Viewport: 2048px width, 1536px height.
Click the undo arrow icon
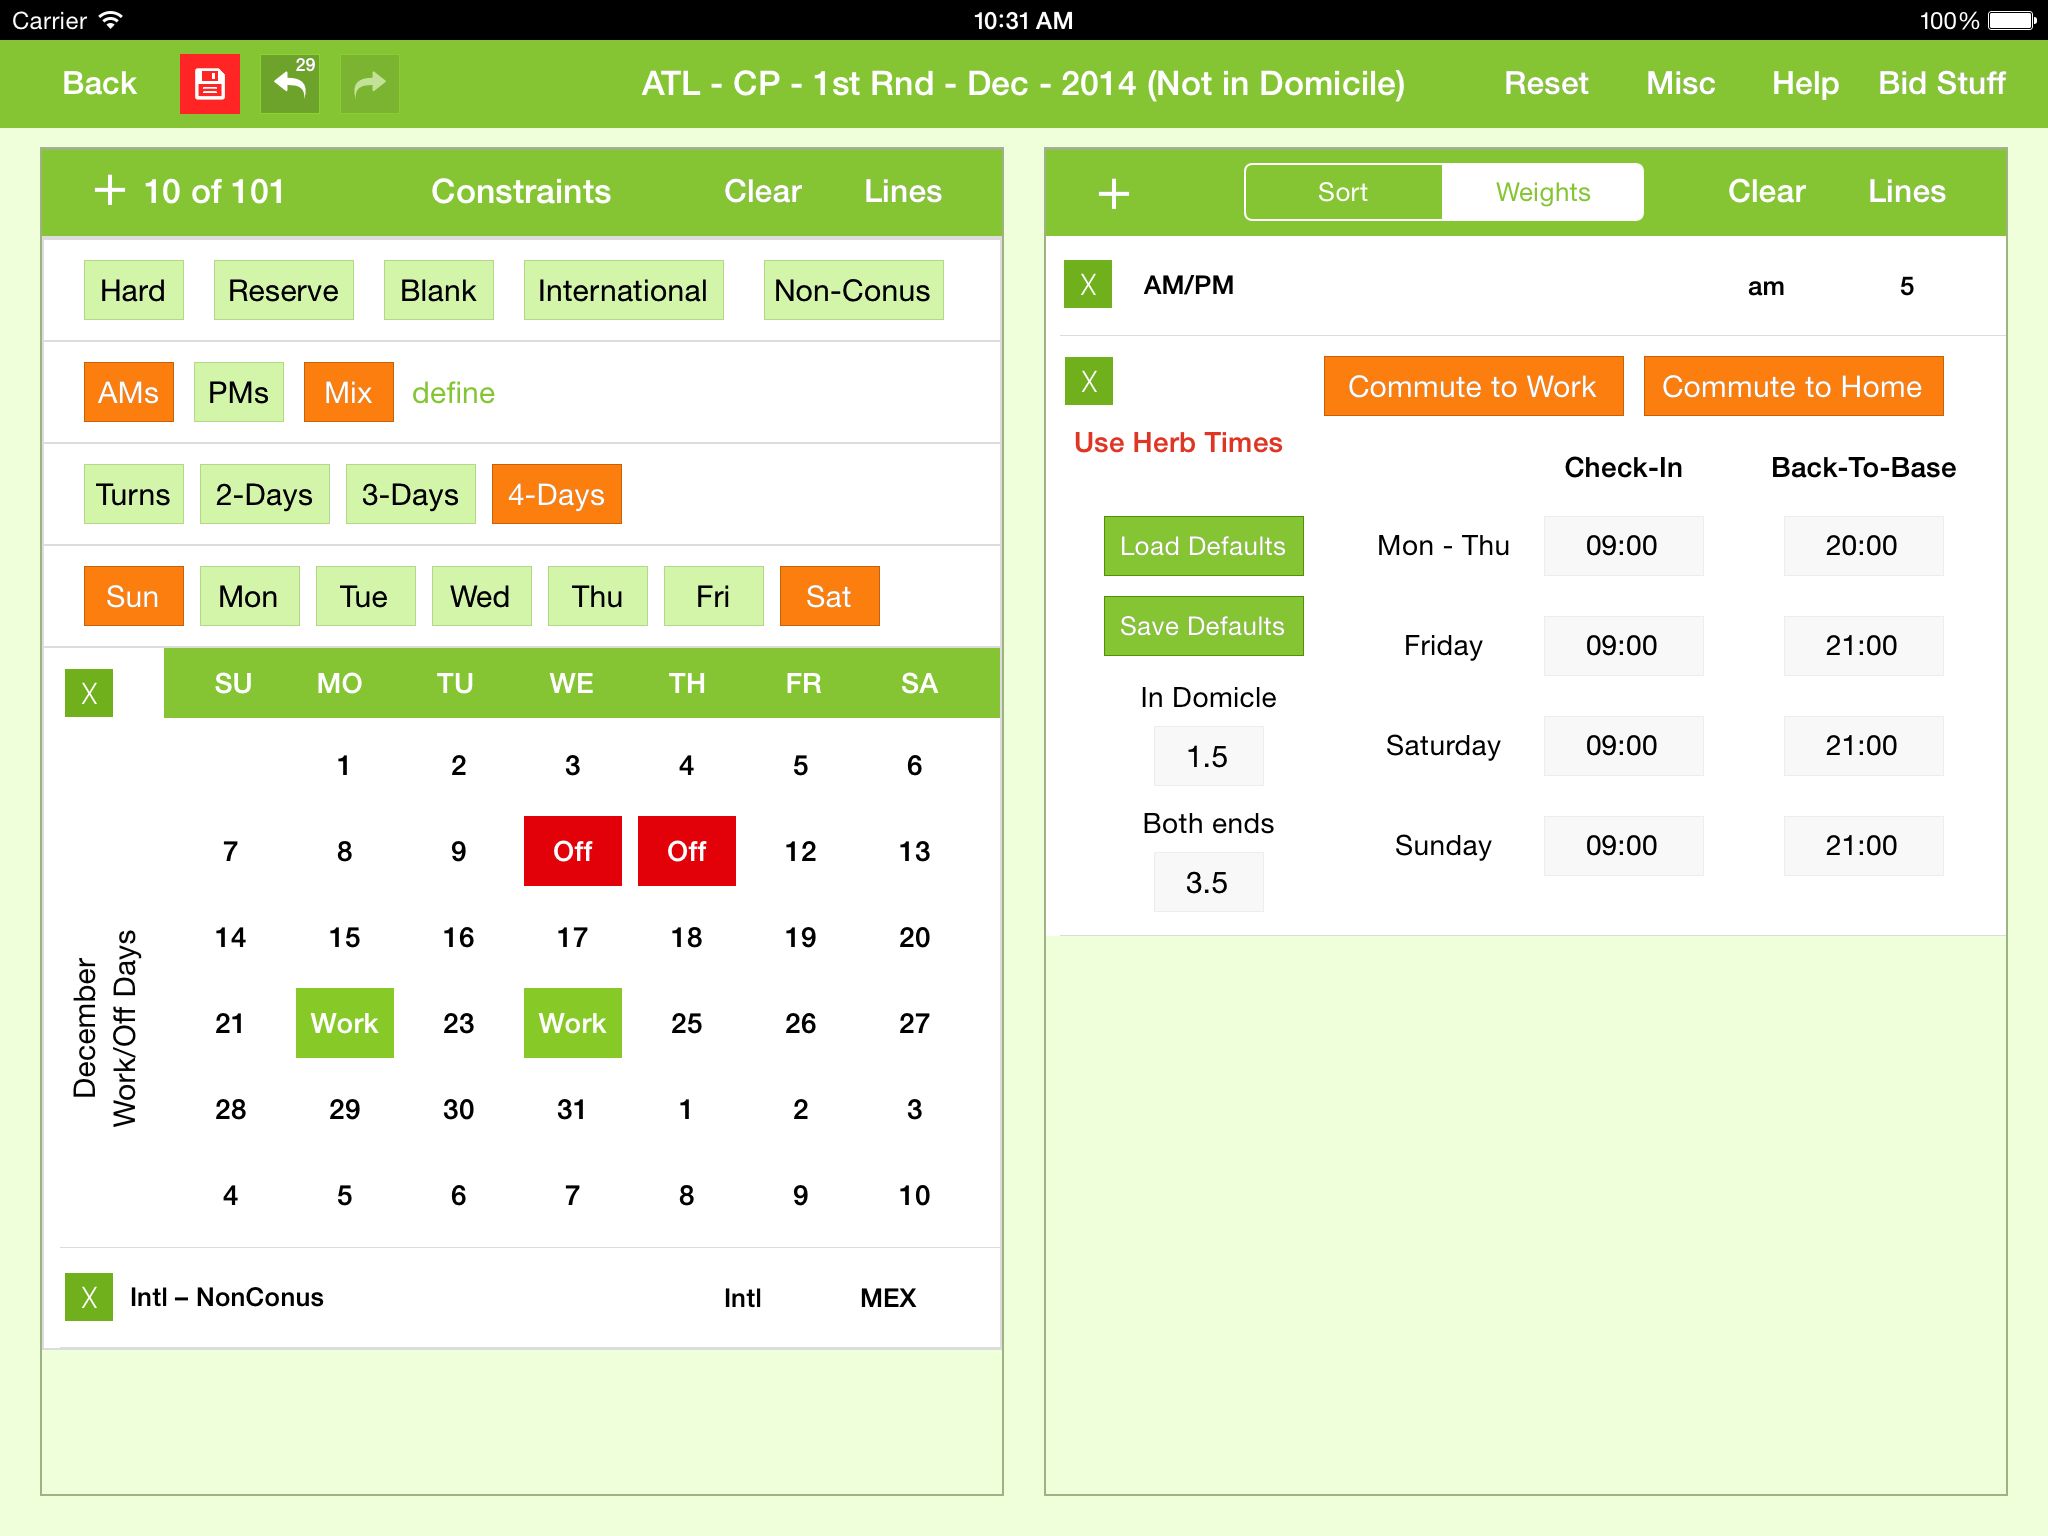click(290, 84)
